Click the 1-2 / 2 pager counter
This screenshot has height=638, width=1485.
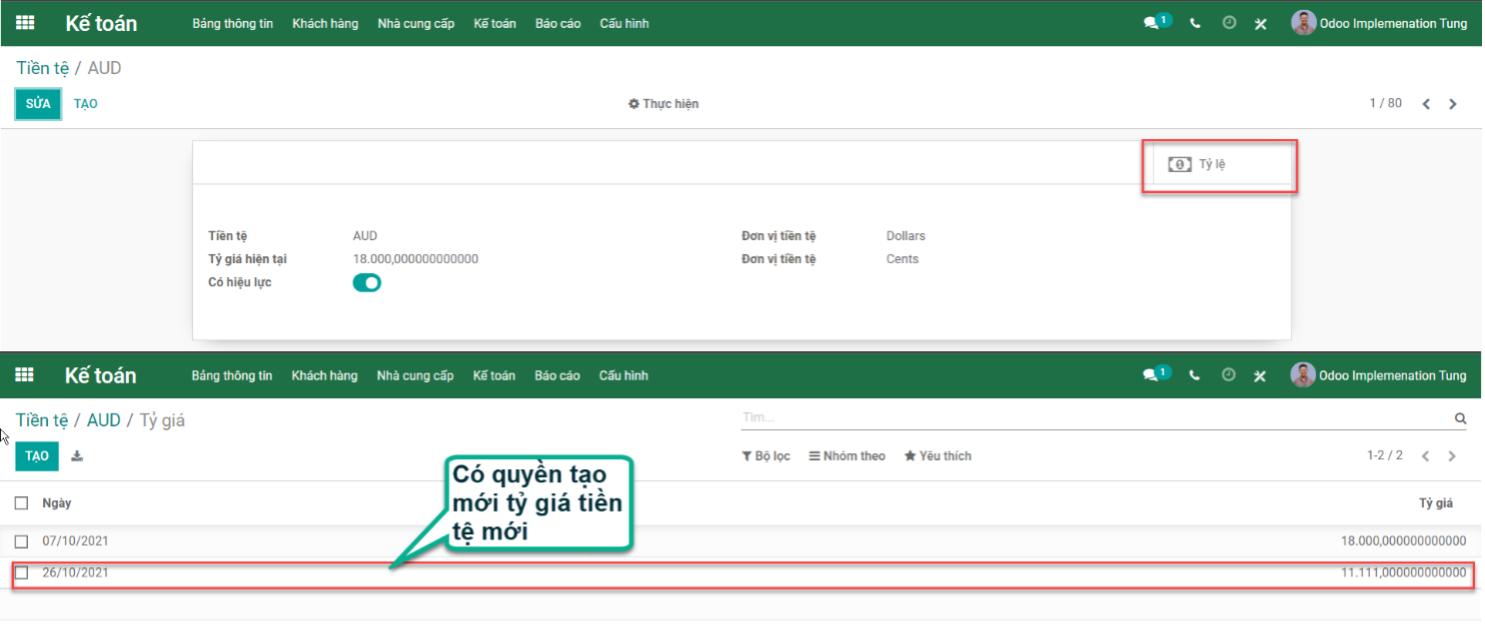(1385, 456)
